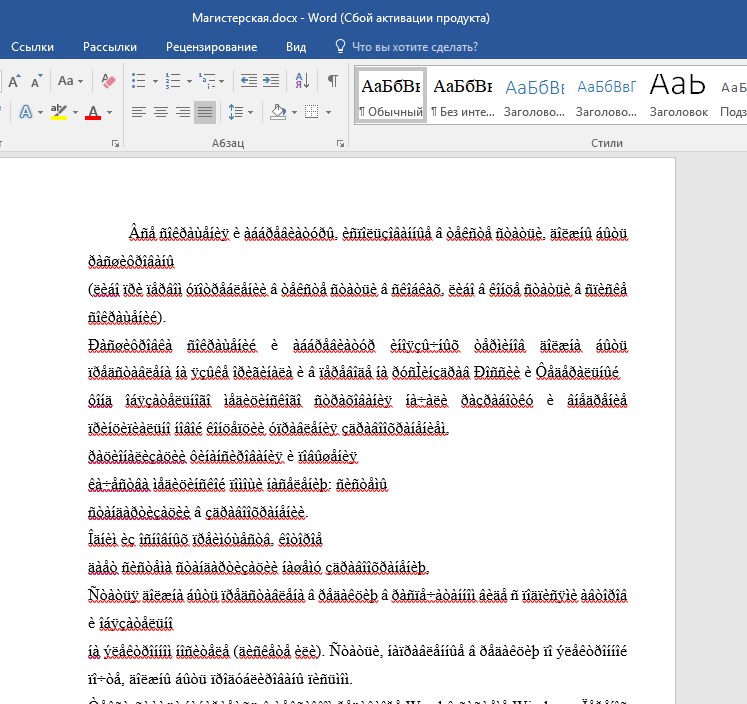
Task: Toggle right text alignment
Action: click(x=183, y=111)
